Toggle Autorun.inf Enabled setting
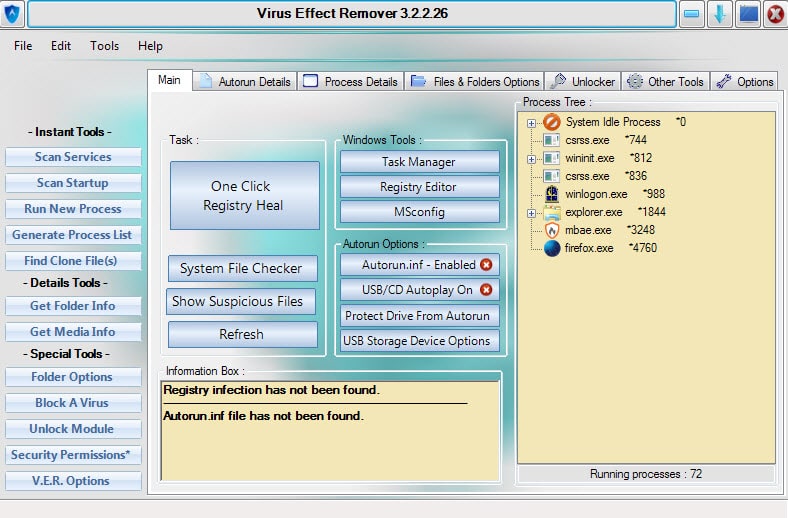 (x=419, y=265)
